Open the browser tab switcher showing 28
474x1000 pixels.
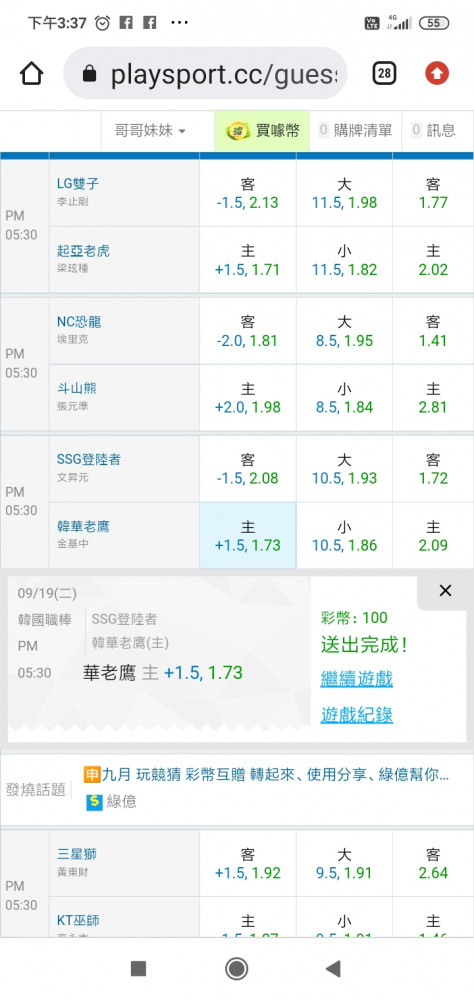click(384, 74)
